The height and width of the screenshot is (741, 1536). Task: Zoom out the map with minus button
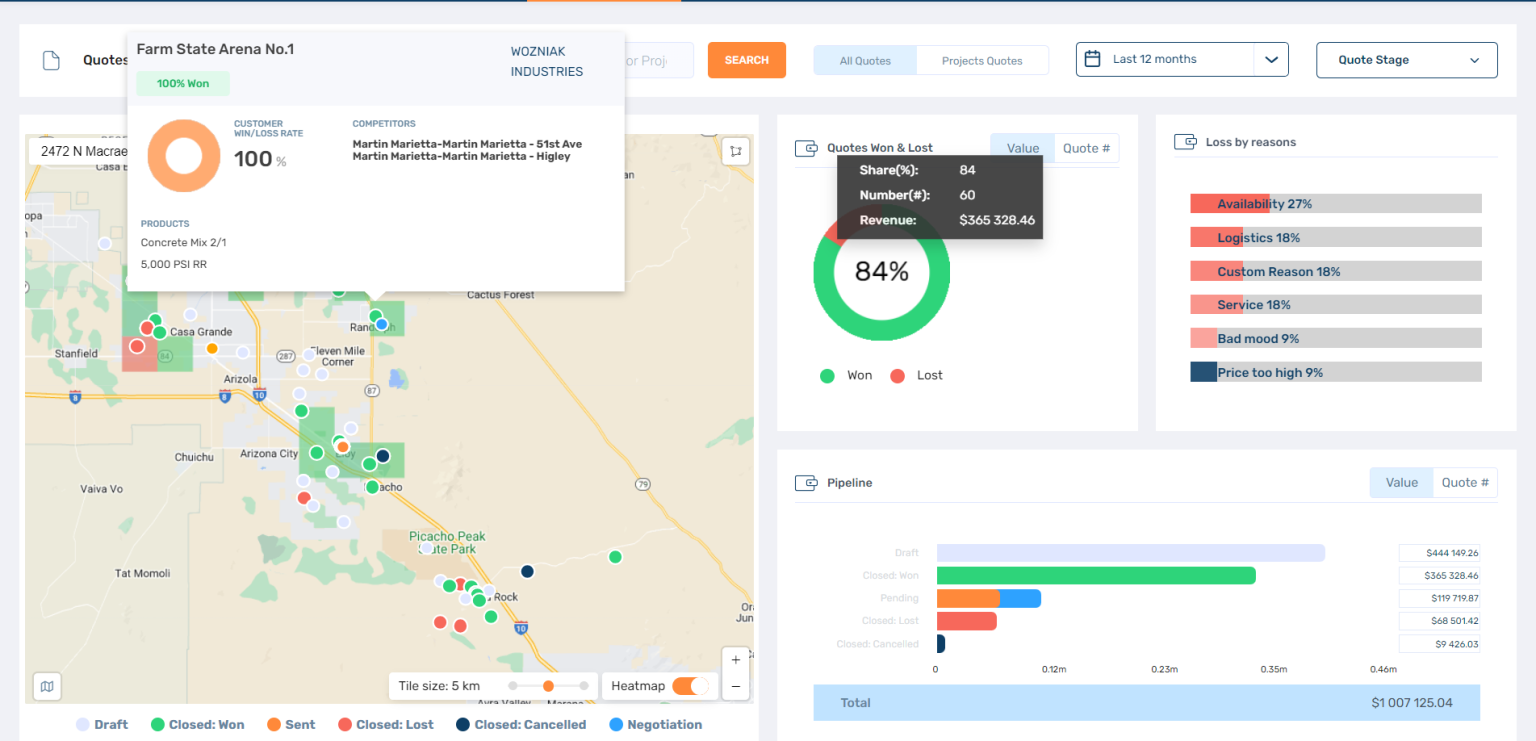[x=736, y=686]
